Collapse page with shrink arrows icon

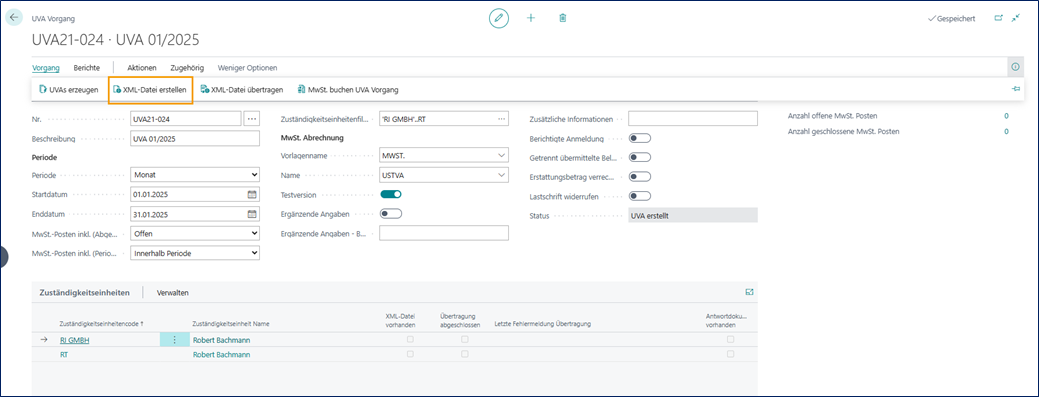(1016, 19)
